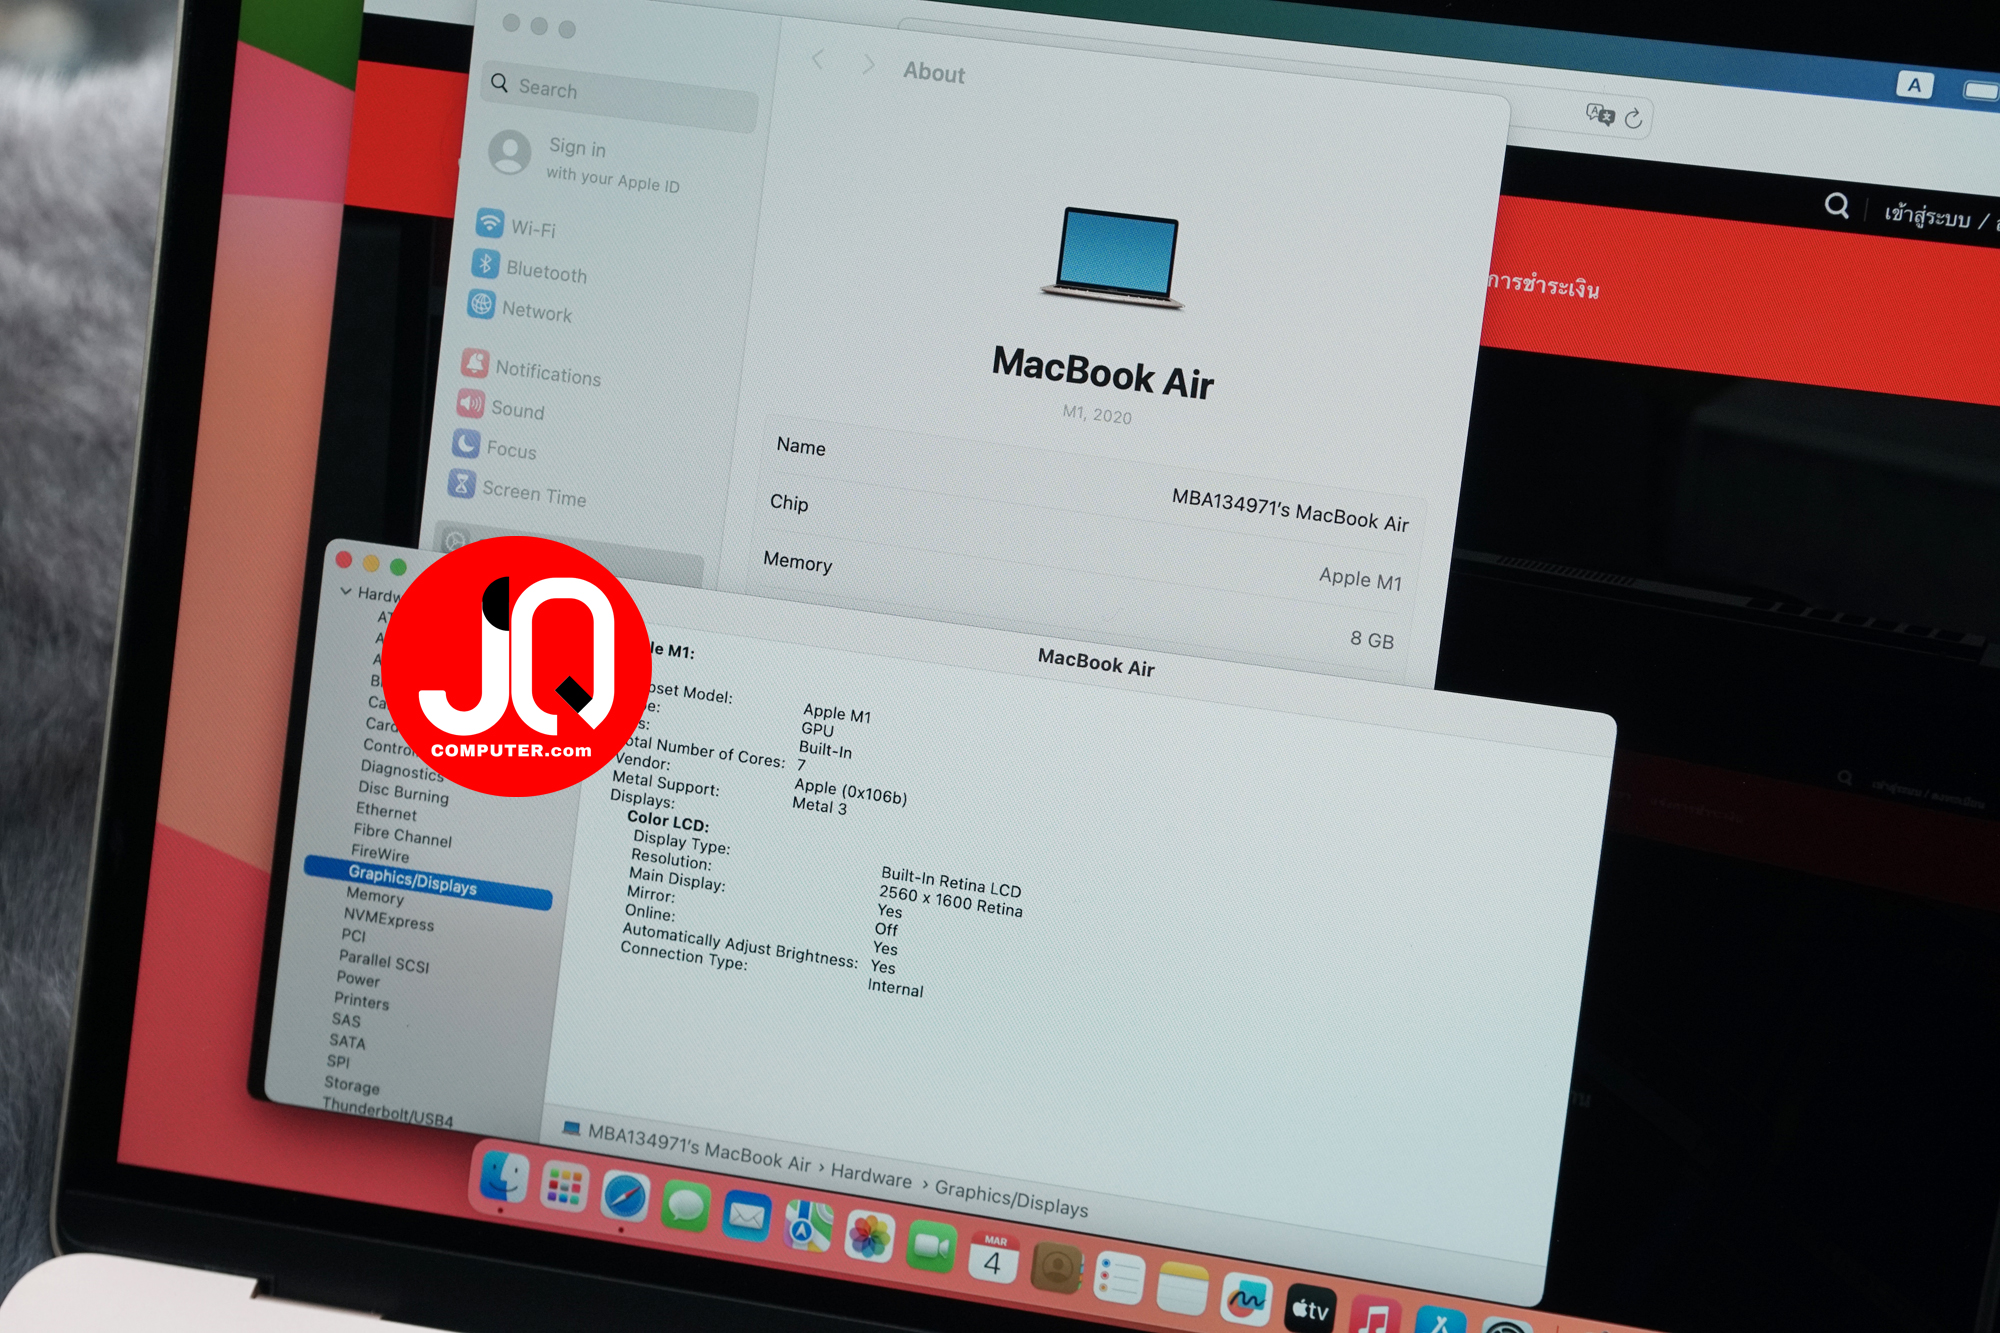This screenshot has height=1333, width=2000.
Task: Open Contacts from the Dock
Action: click(1057, 1267)
